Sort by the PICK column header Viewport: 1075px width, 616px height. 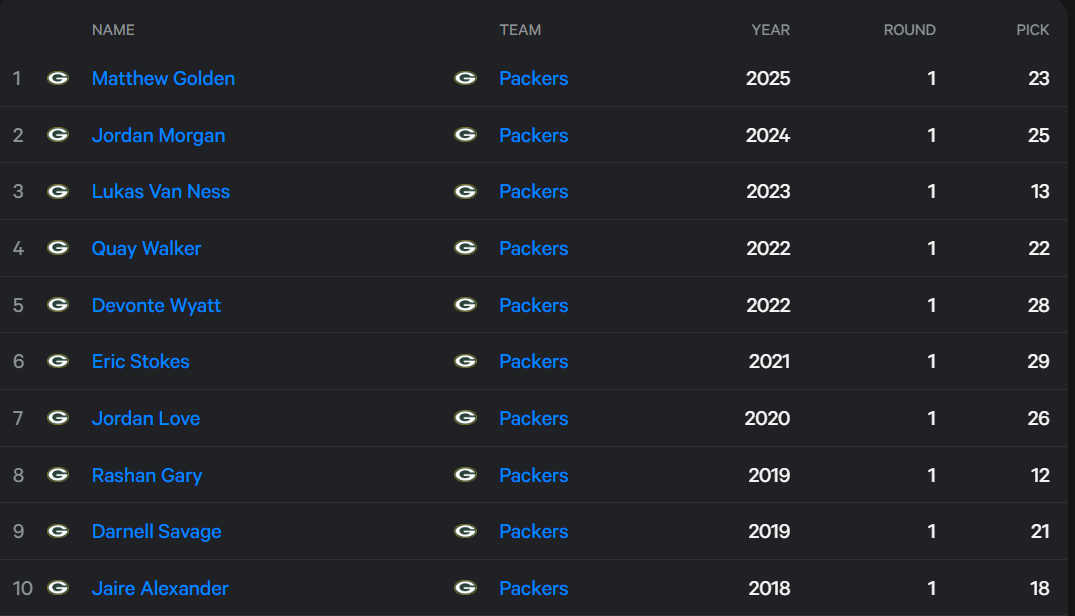(1032, 30)
